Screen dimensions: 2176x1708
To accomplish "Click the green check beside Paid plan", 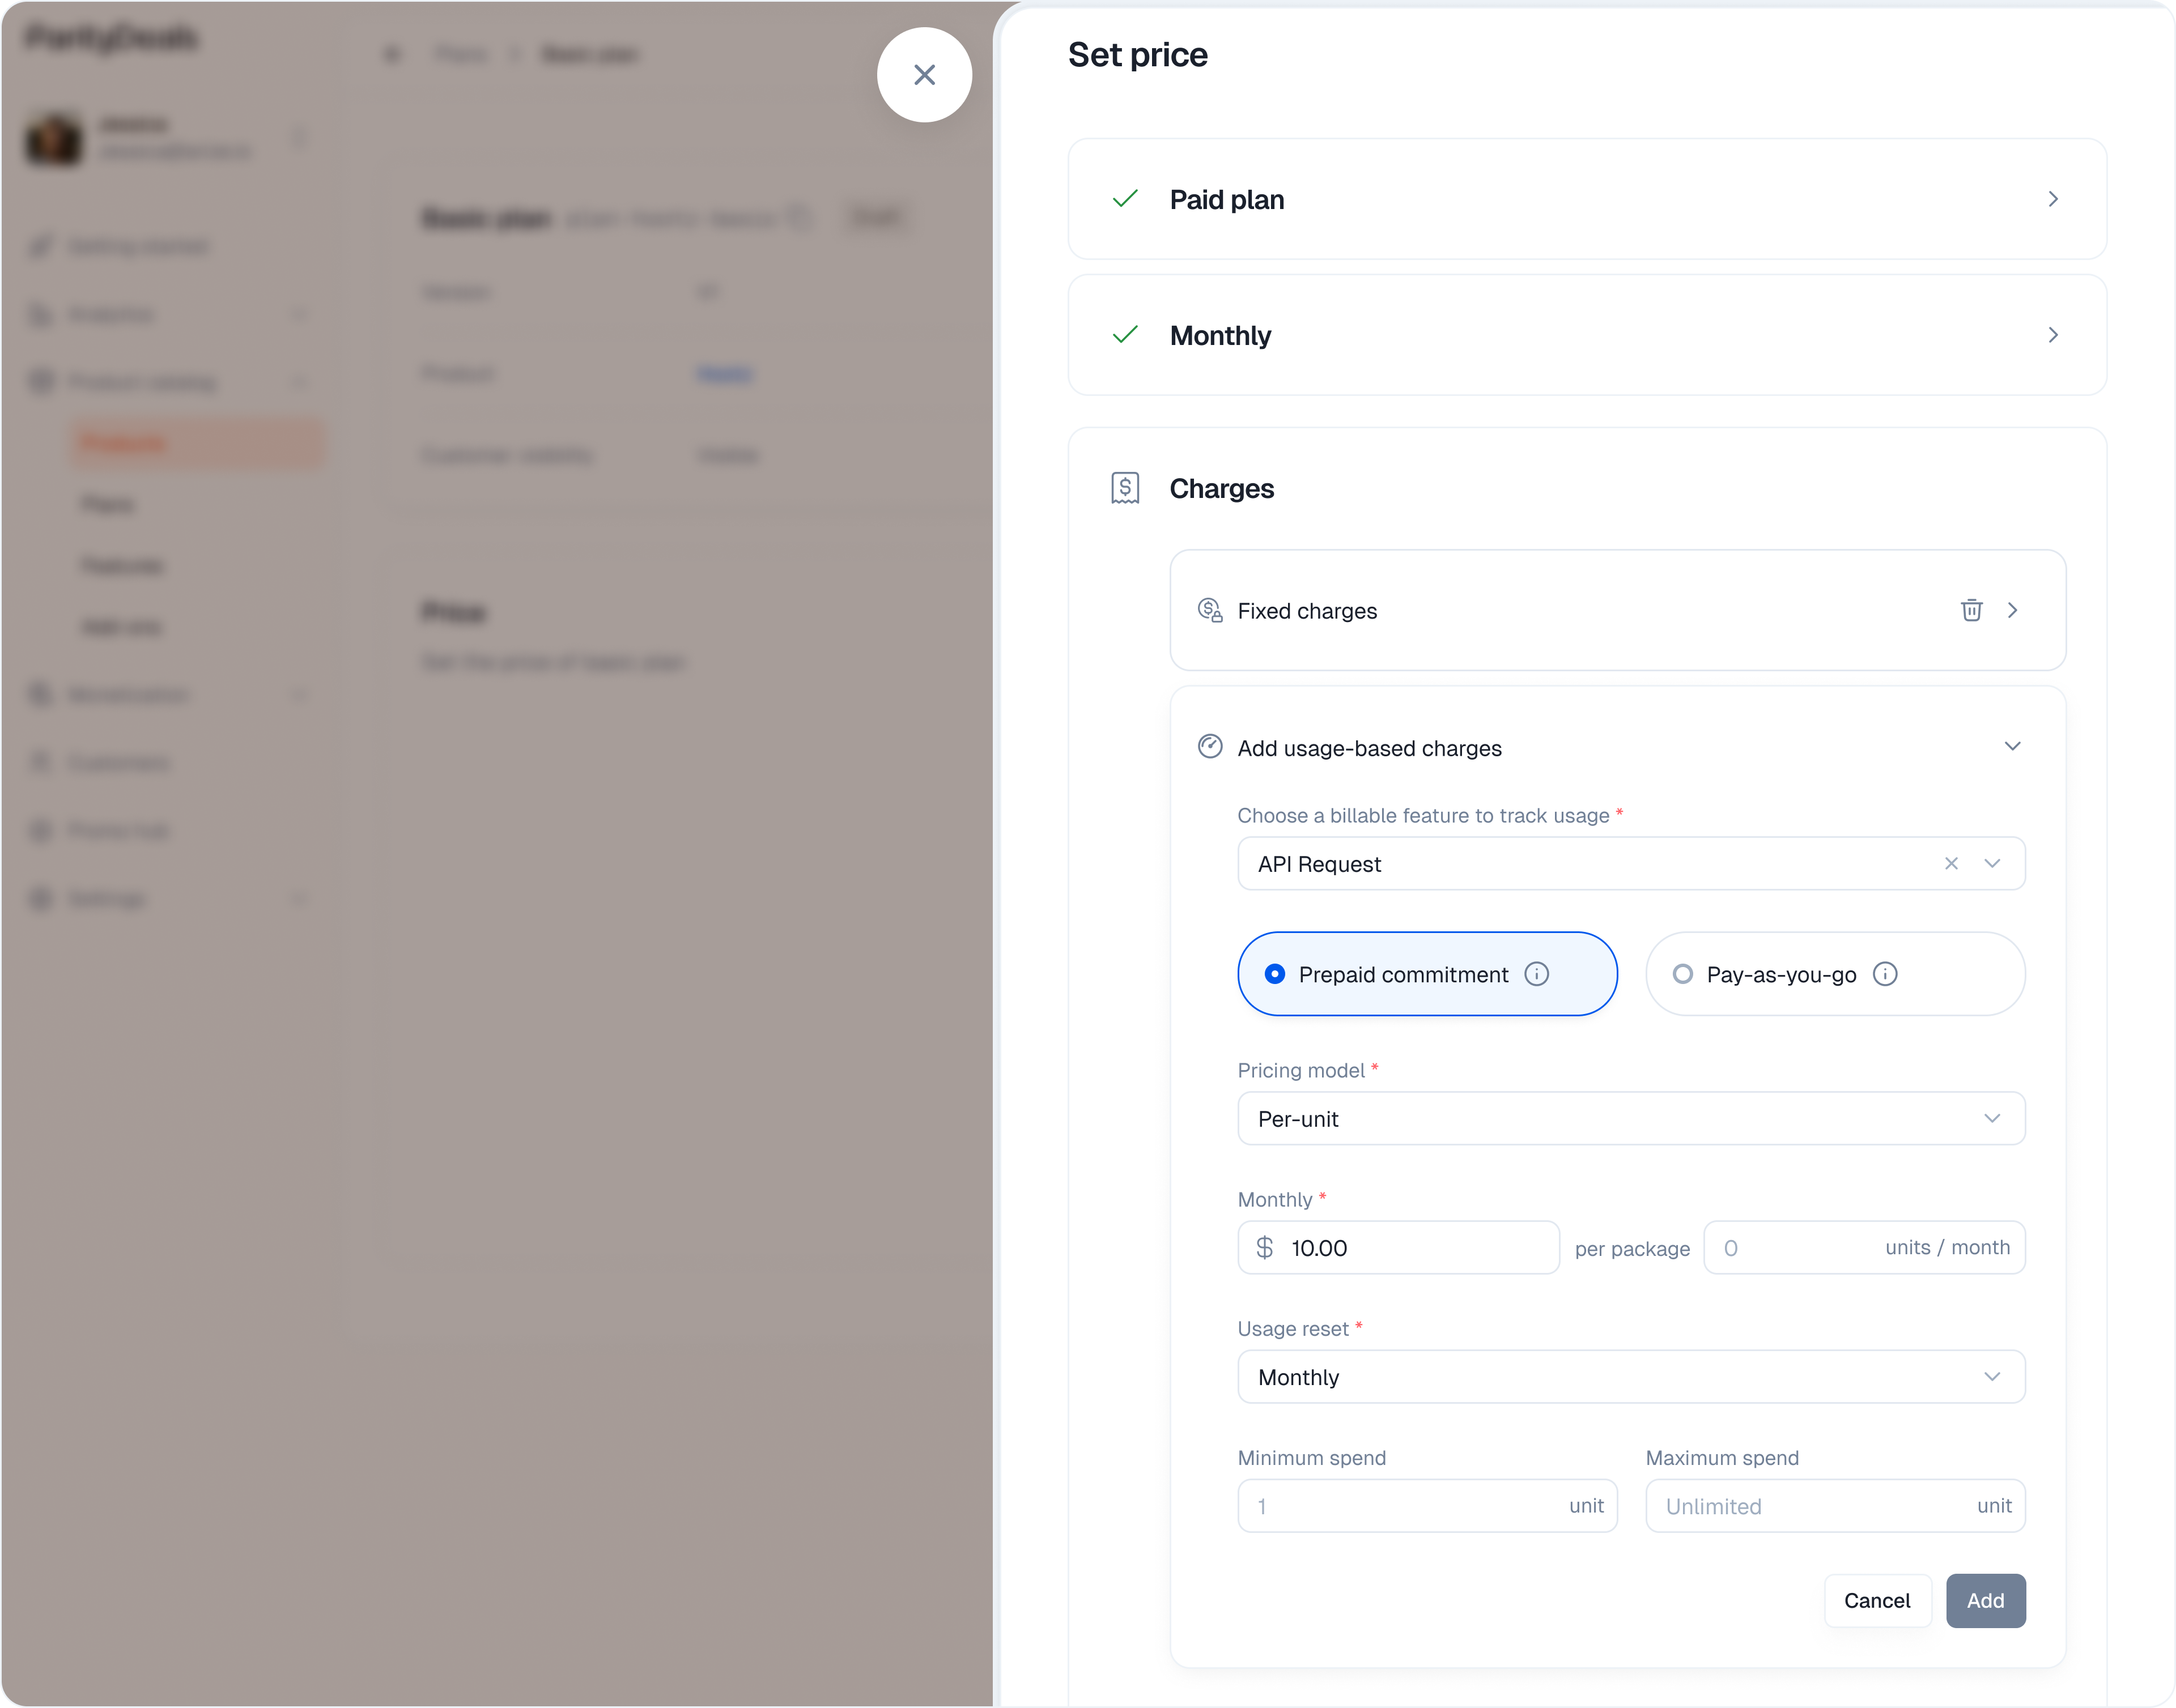I will tap(1125, 199).
